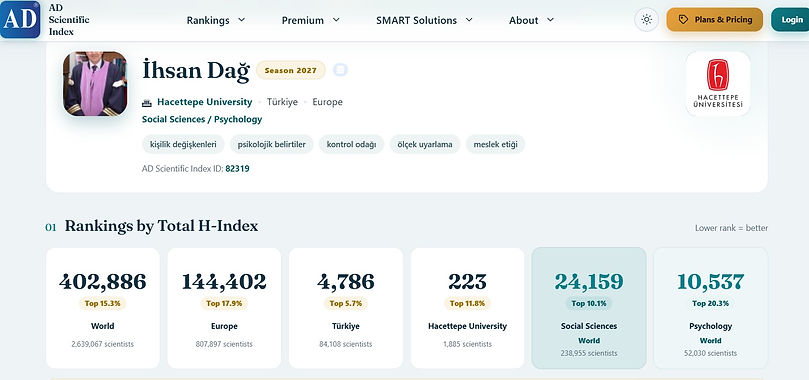
Task: Click the Top 5.7% badge
Action: pos(346,304)
